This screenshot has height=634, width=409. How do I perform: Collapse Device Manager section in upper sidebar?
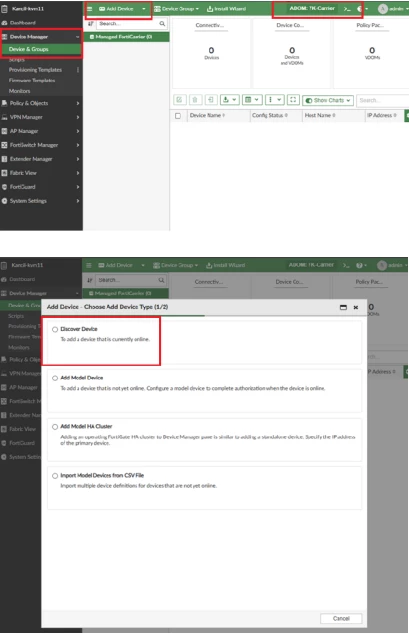(x=77, y=37)
